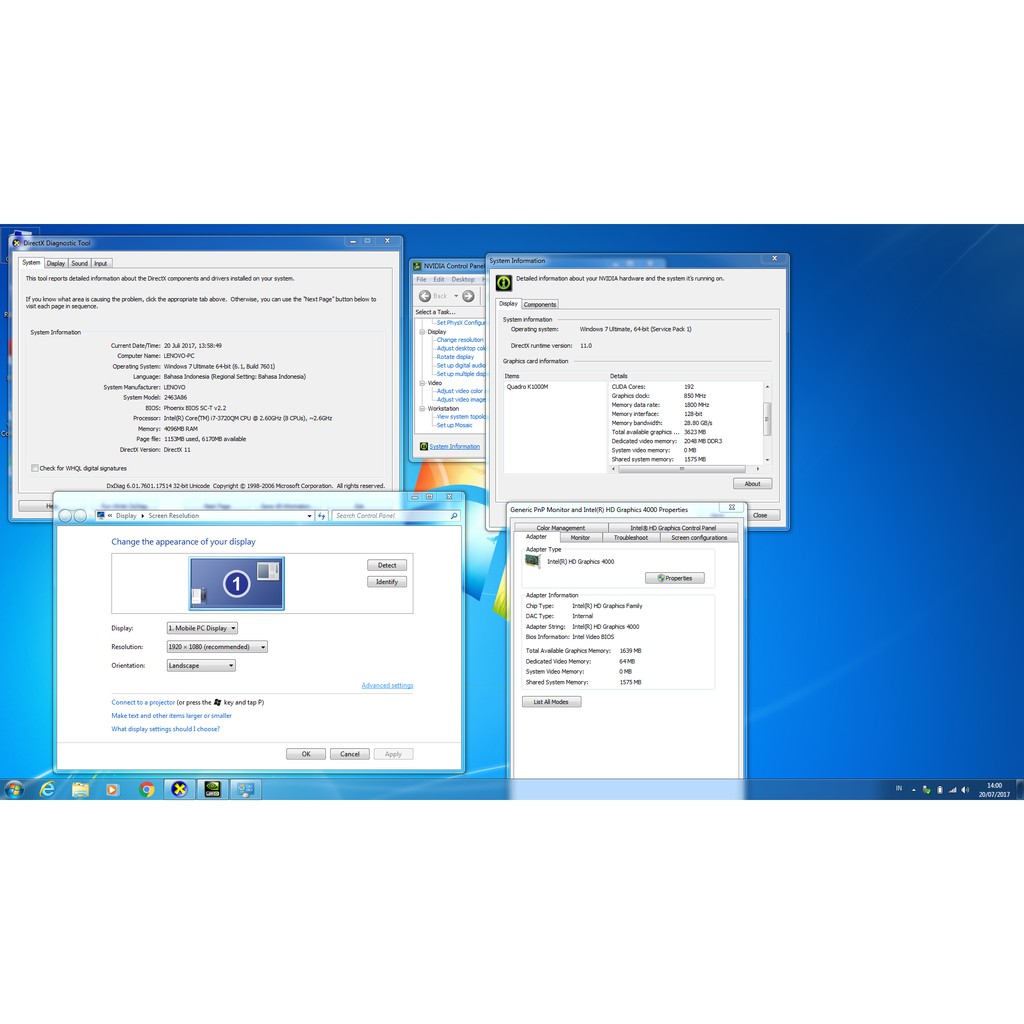1024x1024 pixels.
Task: Collapse the Workstation tree node
Action: click(x=421, y=408)
